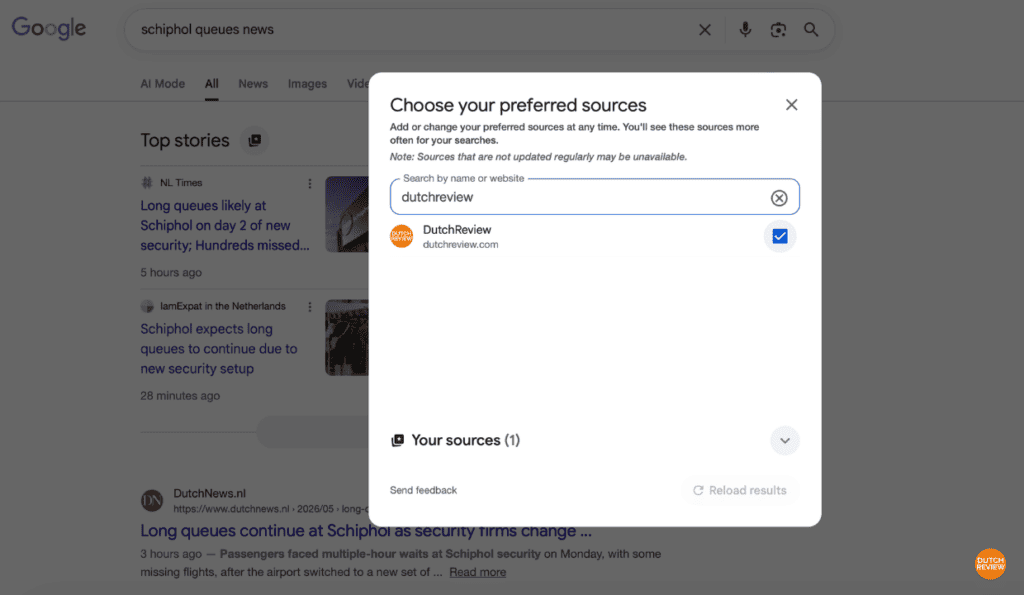Click the DutchReview orange logo in results
The image size is (1024, 595).
[402, 236]
